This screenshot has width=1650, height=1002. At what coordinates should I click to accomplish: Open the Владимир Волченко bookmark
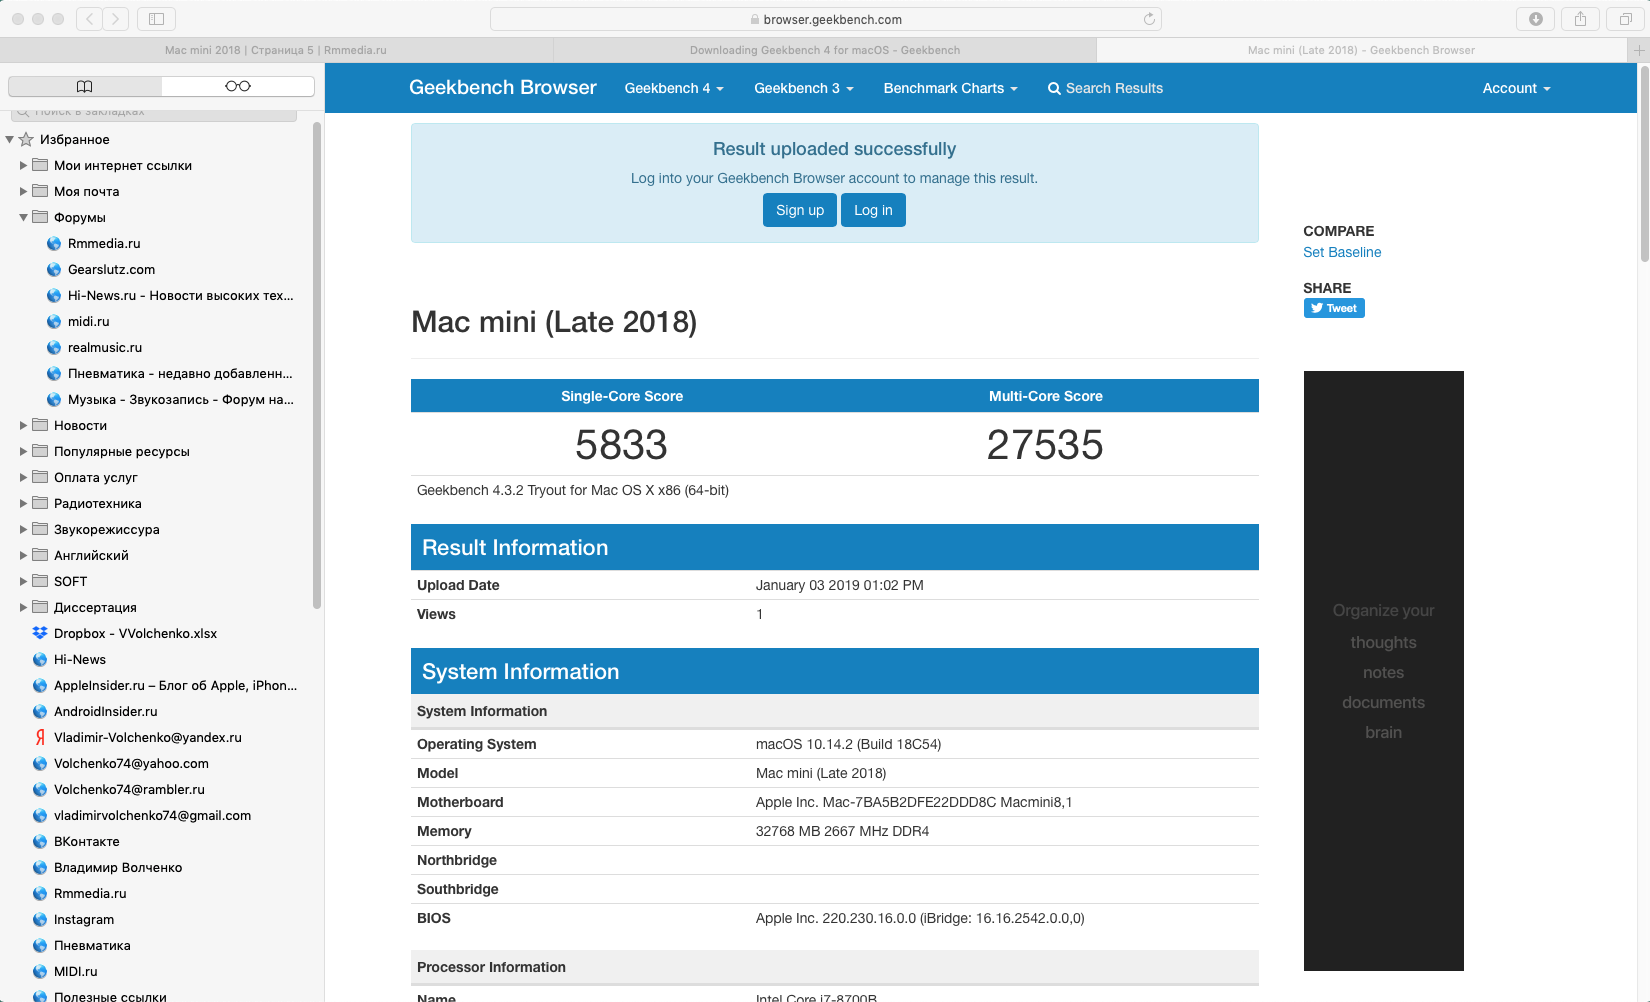pos(118,867)
